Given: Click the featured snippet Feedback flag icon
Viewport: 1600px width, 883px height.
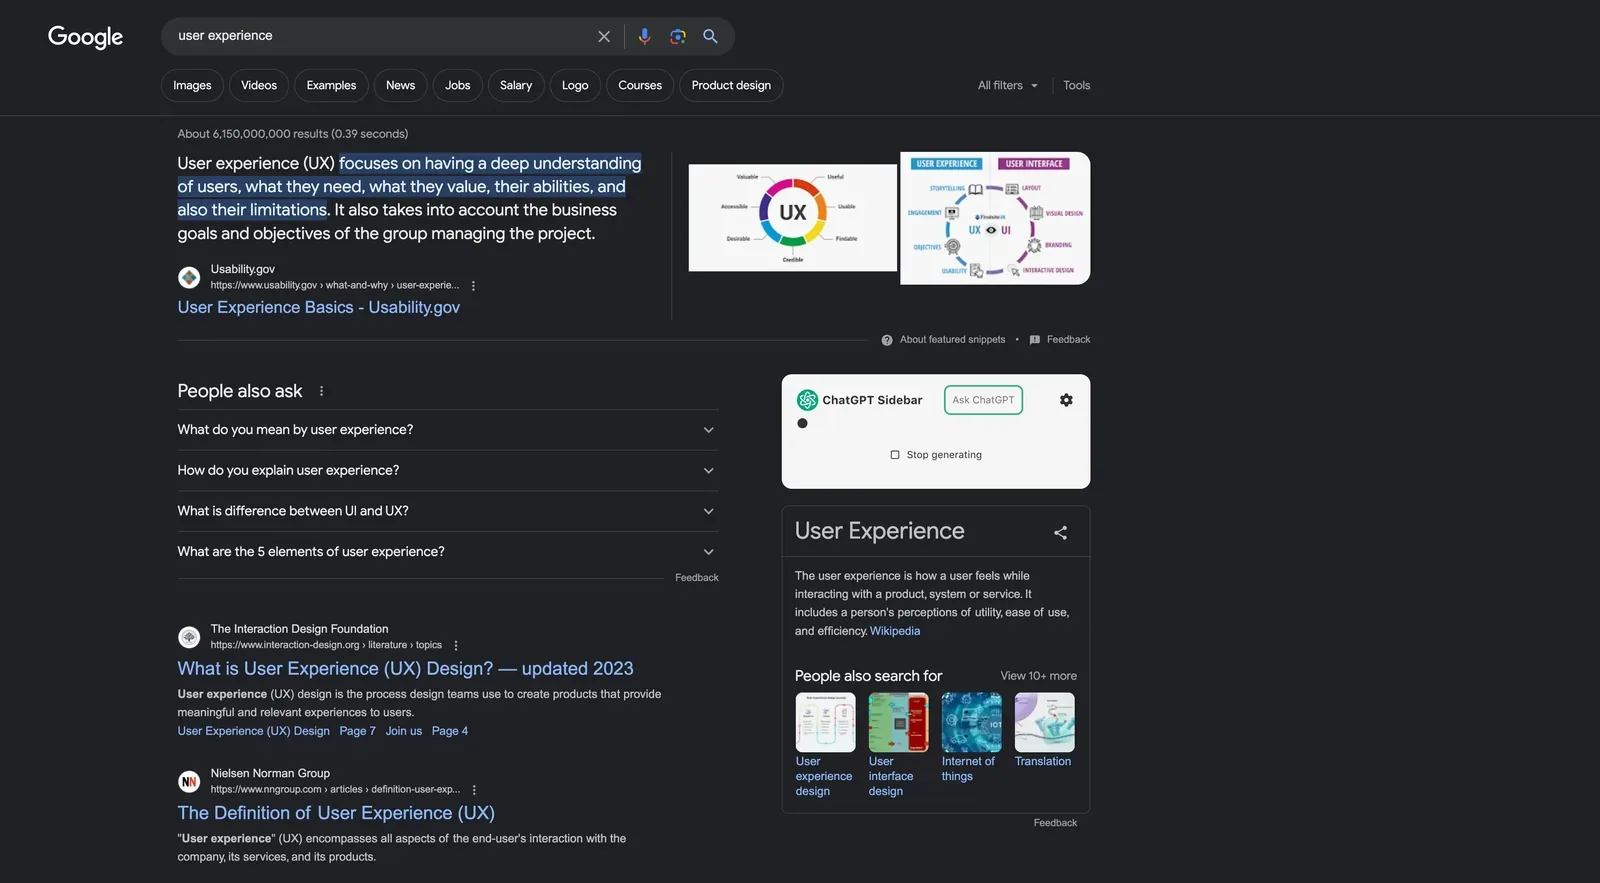Looking at the screenshot, I should (x=1035, y=340).
